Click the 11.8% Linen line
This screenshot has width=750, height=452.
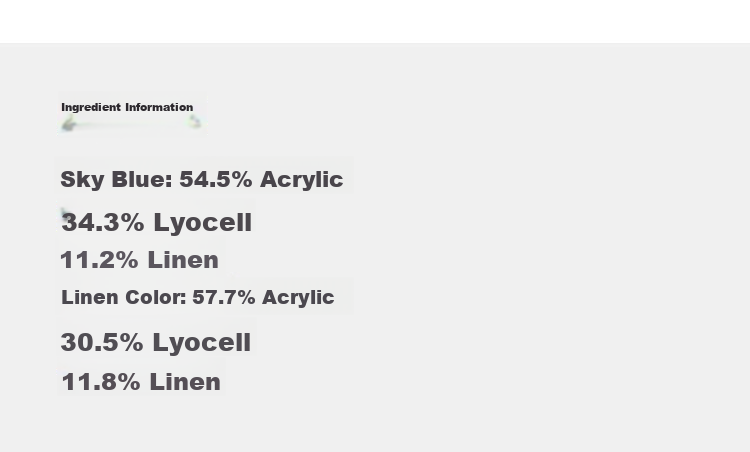141,382
